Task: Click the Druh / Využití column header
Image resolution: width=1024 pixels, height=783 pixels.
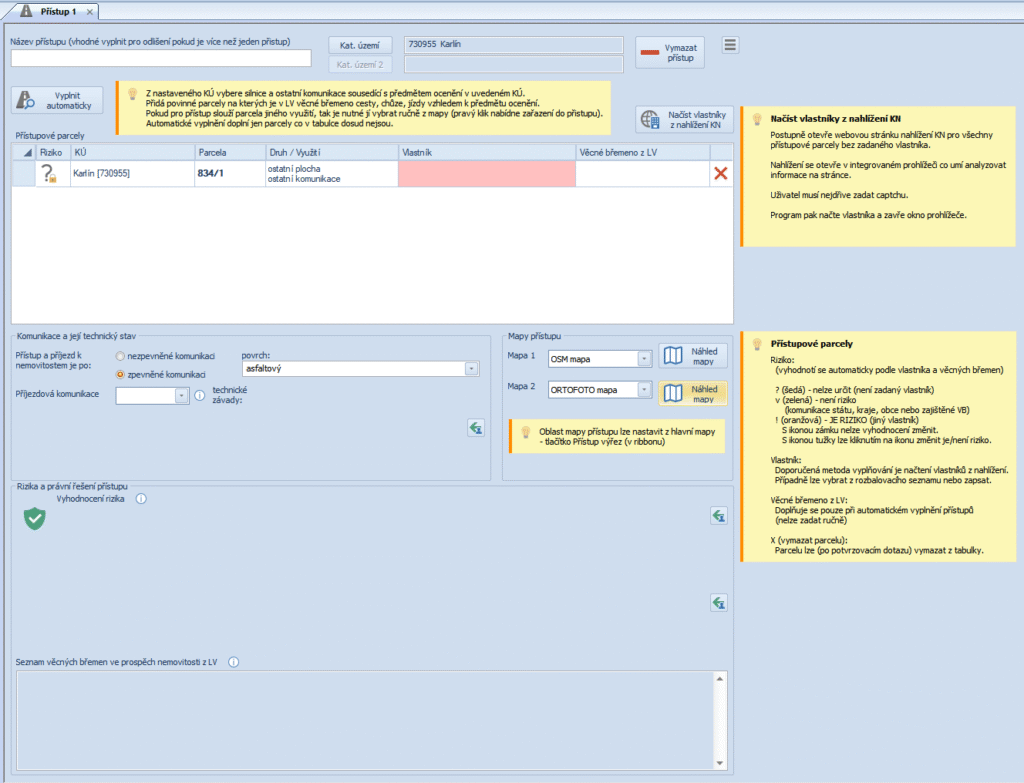Action: tap(332, 152)
